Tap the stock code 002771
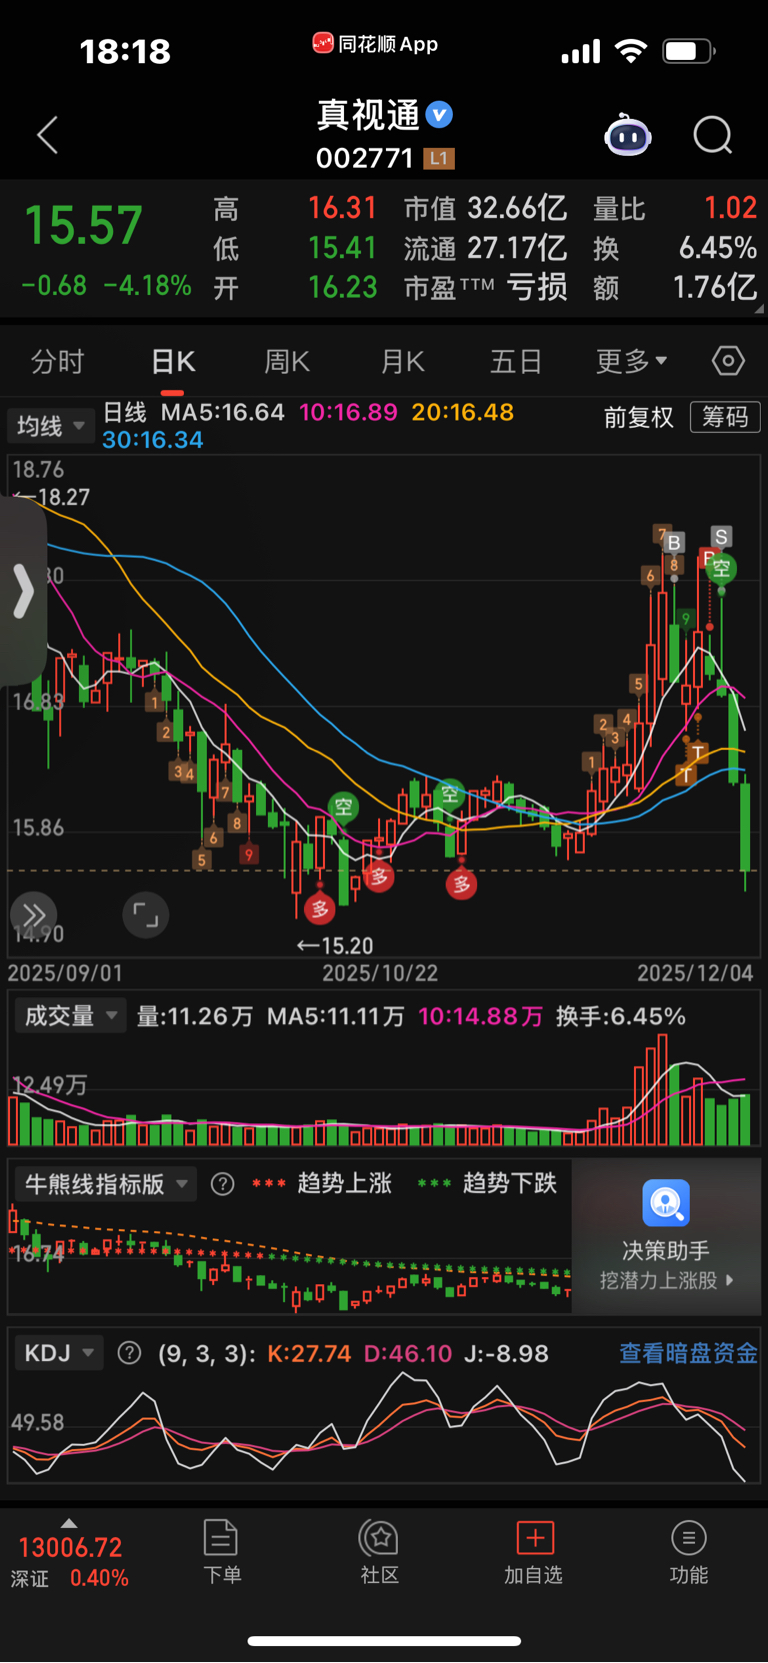Screen dimensions: 768x1663 (365, 158)
